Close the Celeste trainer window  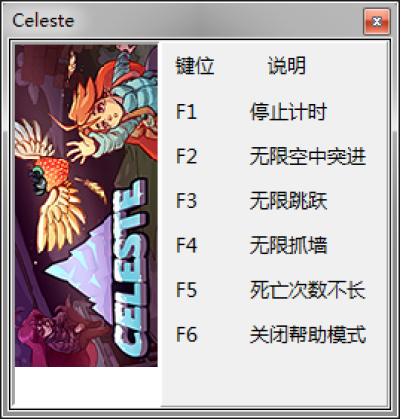click(x=377, y=22)
